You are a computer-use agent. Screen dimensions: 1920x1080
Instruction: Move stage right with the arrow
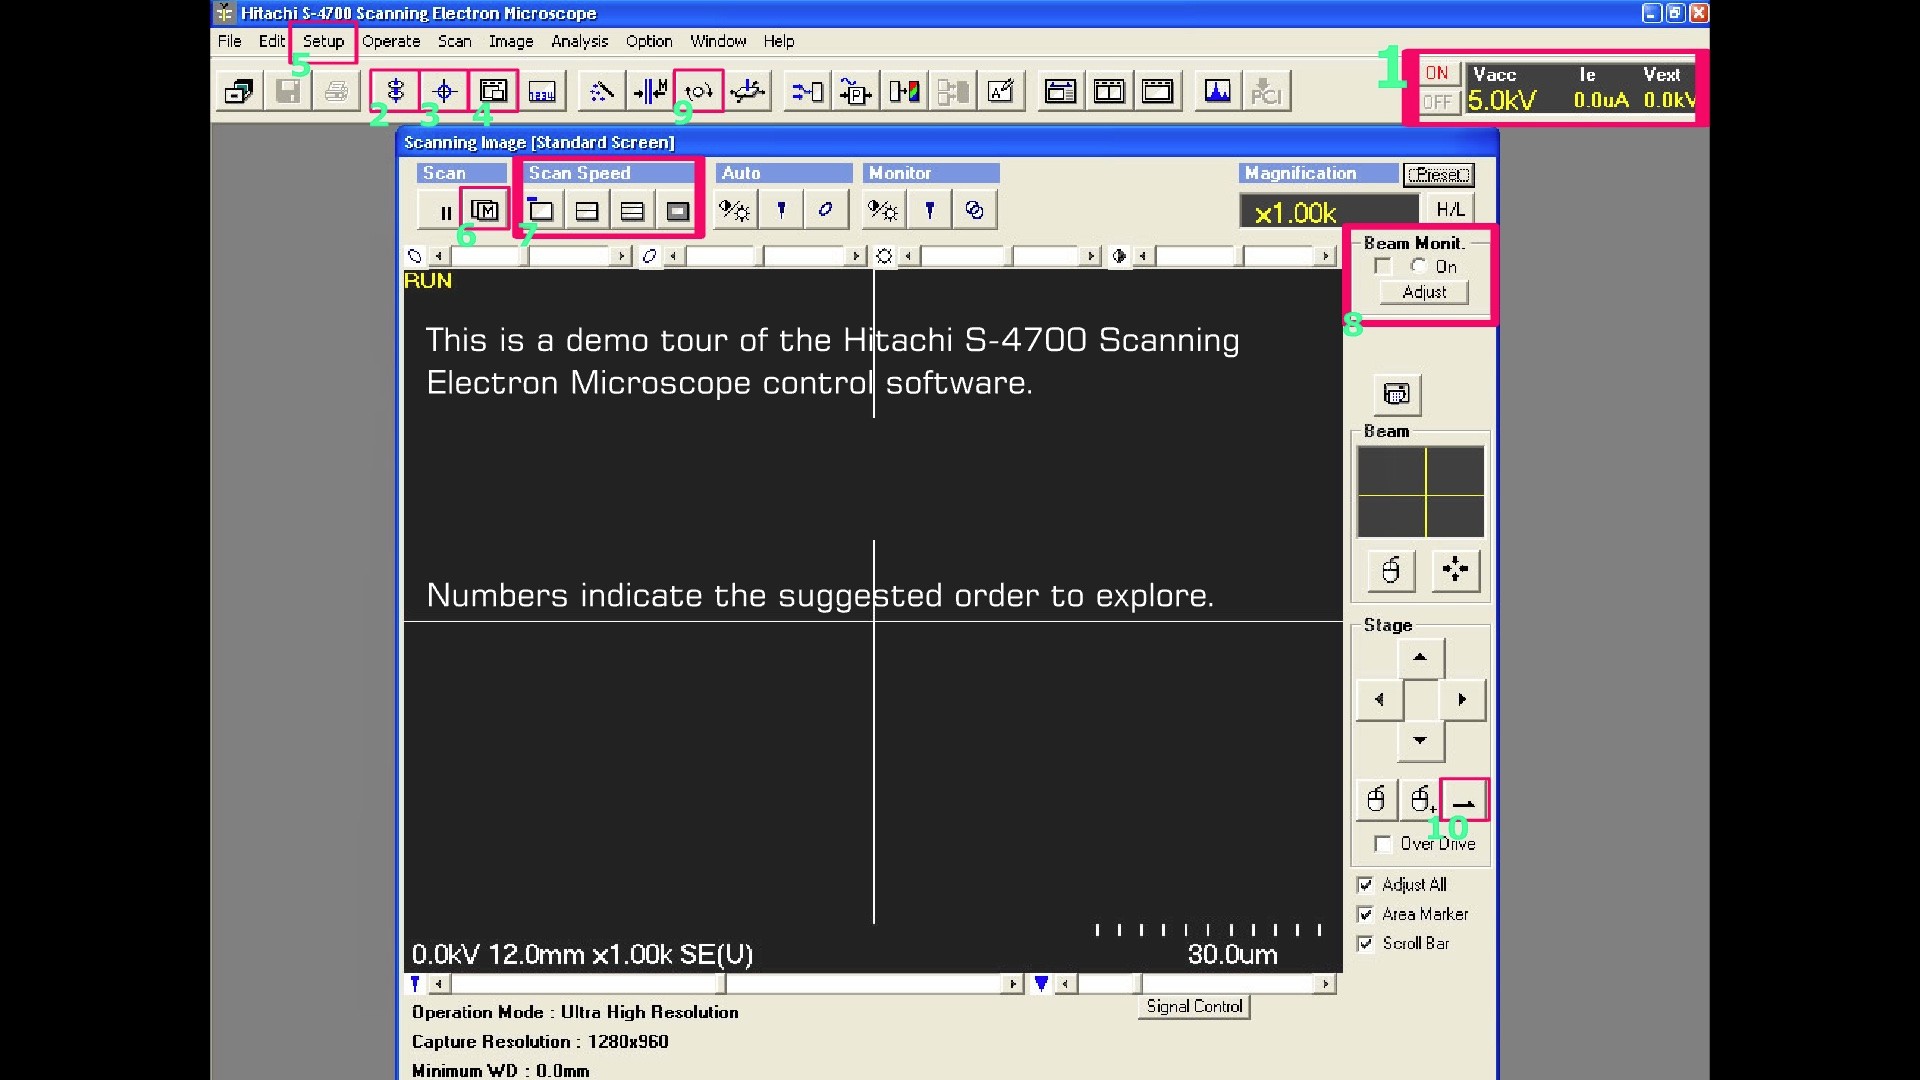1462,700
